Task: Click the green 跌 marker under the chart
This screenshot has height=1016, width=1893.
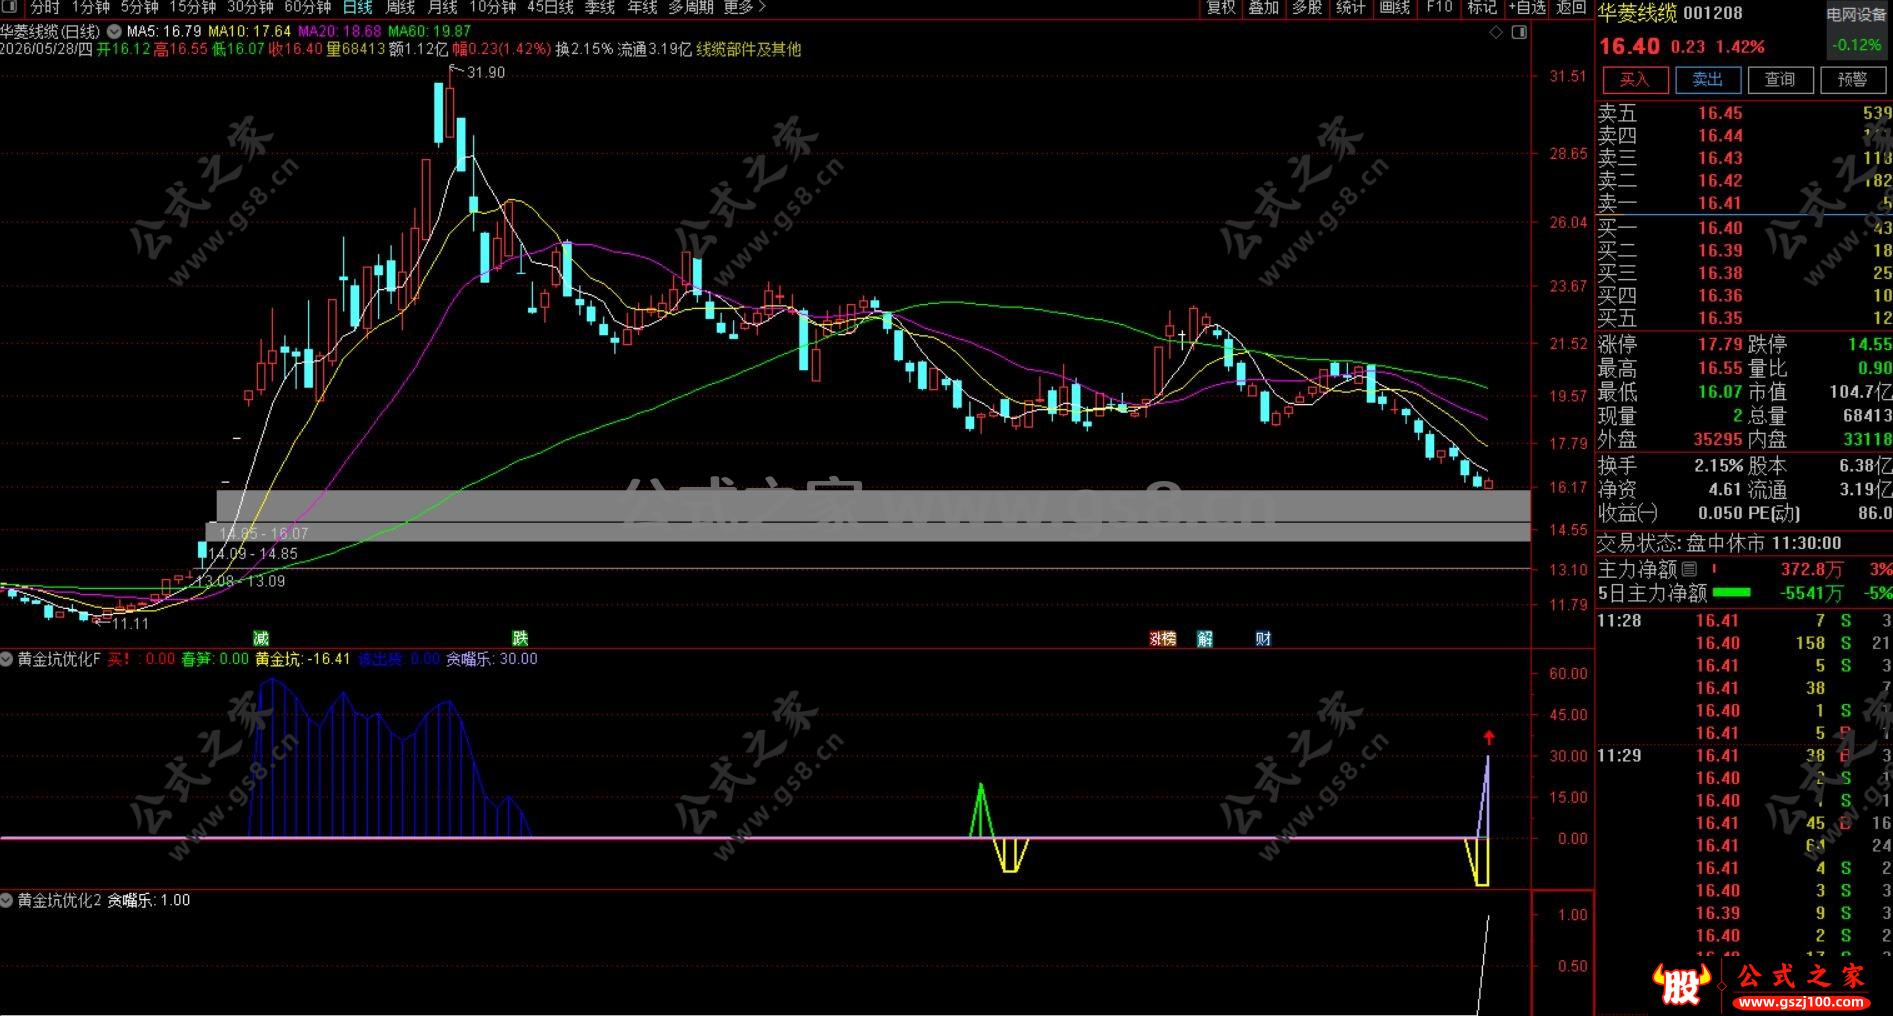Action: pos(520,638)
